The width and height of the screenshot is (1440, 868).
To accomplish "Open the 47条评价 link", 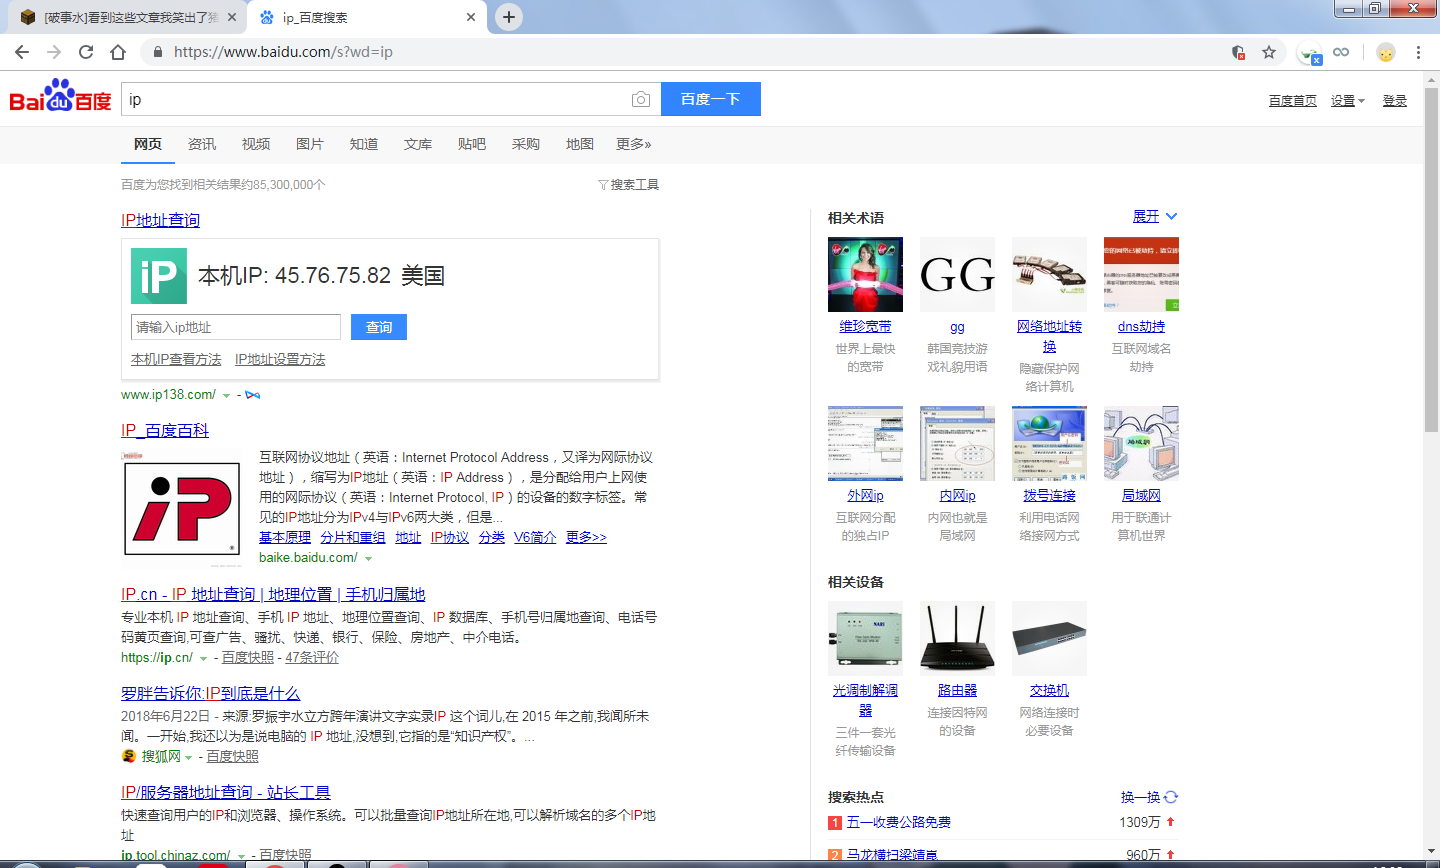I will click(x=312, y=657).
